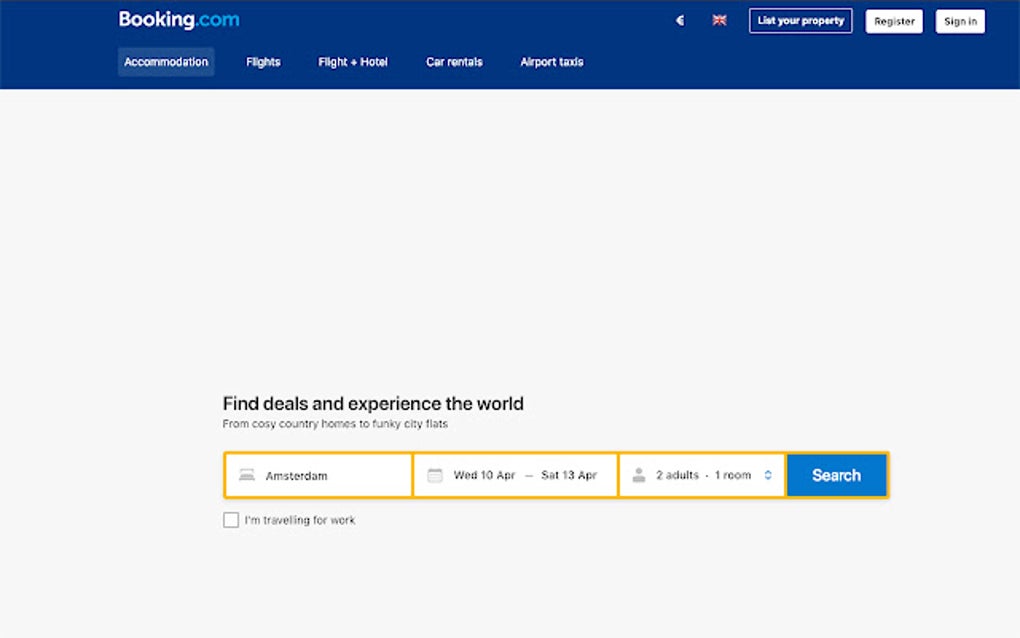Enable the I'm traveling for work checkbox

click(x=231, y=519)
